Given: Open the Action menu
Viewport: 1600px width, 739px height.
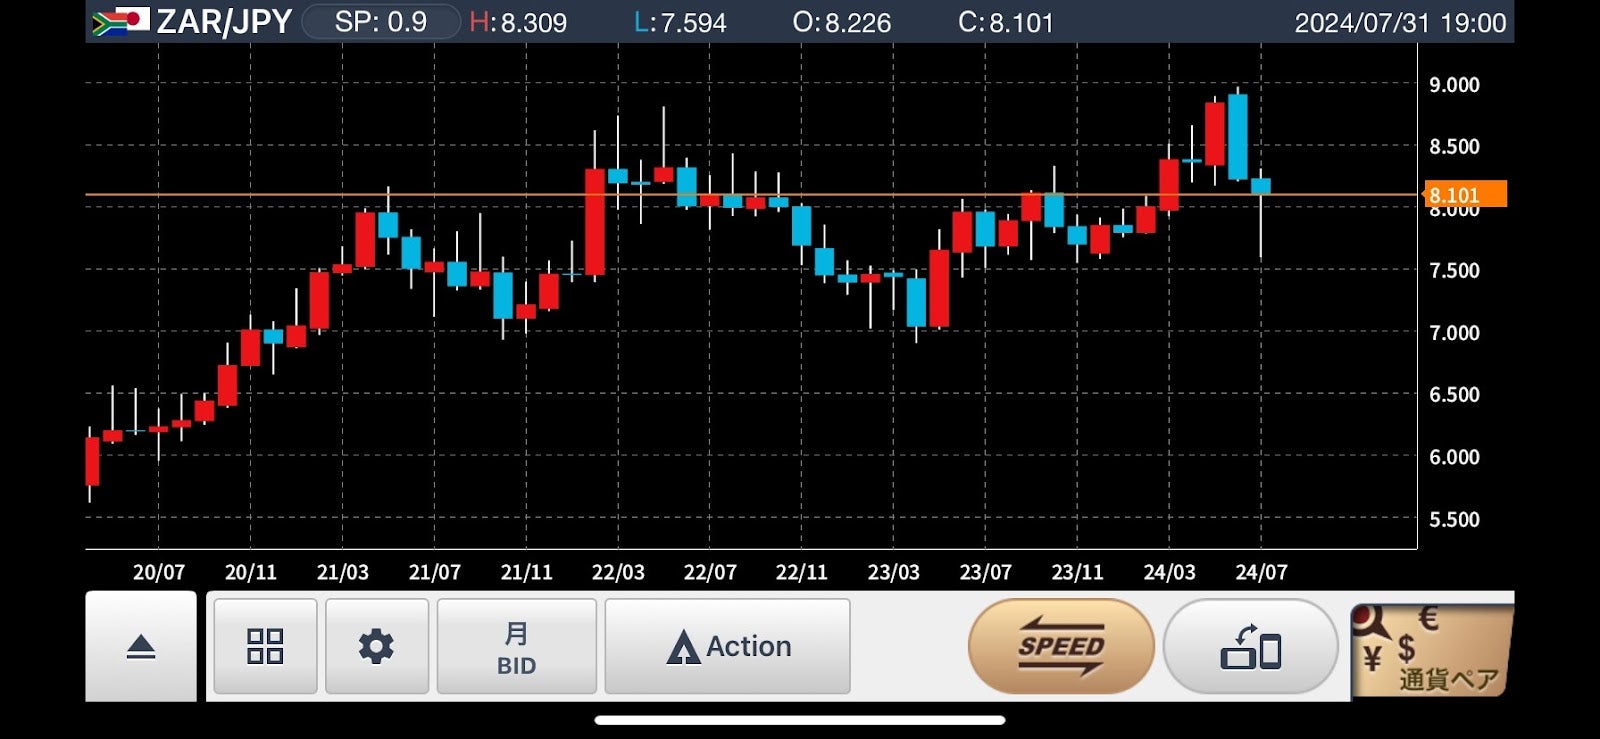Looking at the screenshot, I should [728, 646].
